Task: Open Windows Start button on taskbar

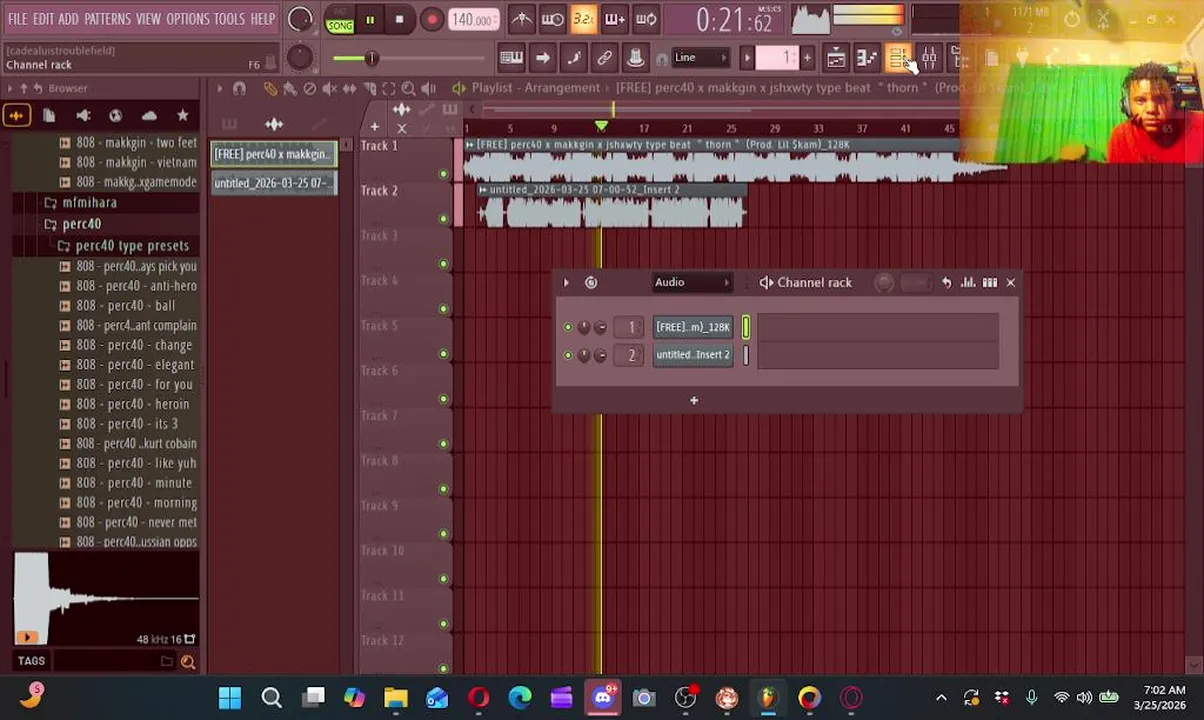Action: click(x=230, y=698)
